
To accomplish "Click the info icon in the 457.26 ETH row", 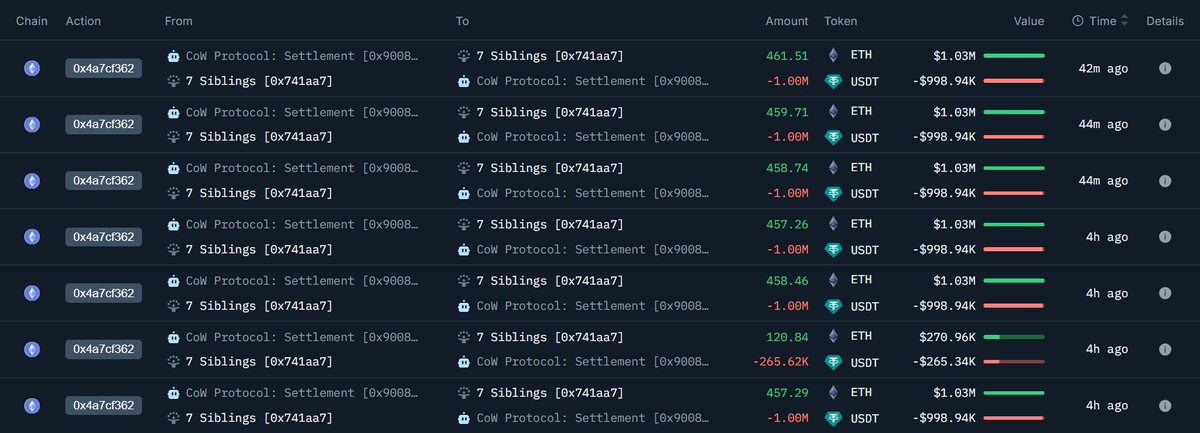I will pyautogui.click(x=1165, y=237).
